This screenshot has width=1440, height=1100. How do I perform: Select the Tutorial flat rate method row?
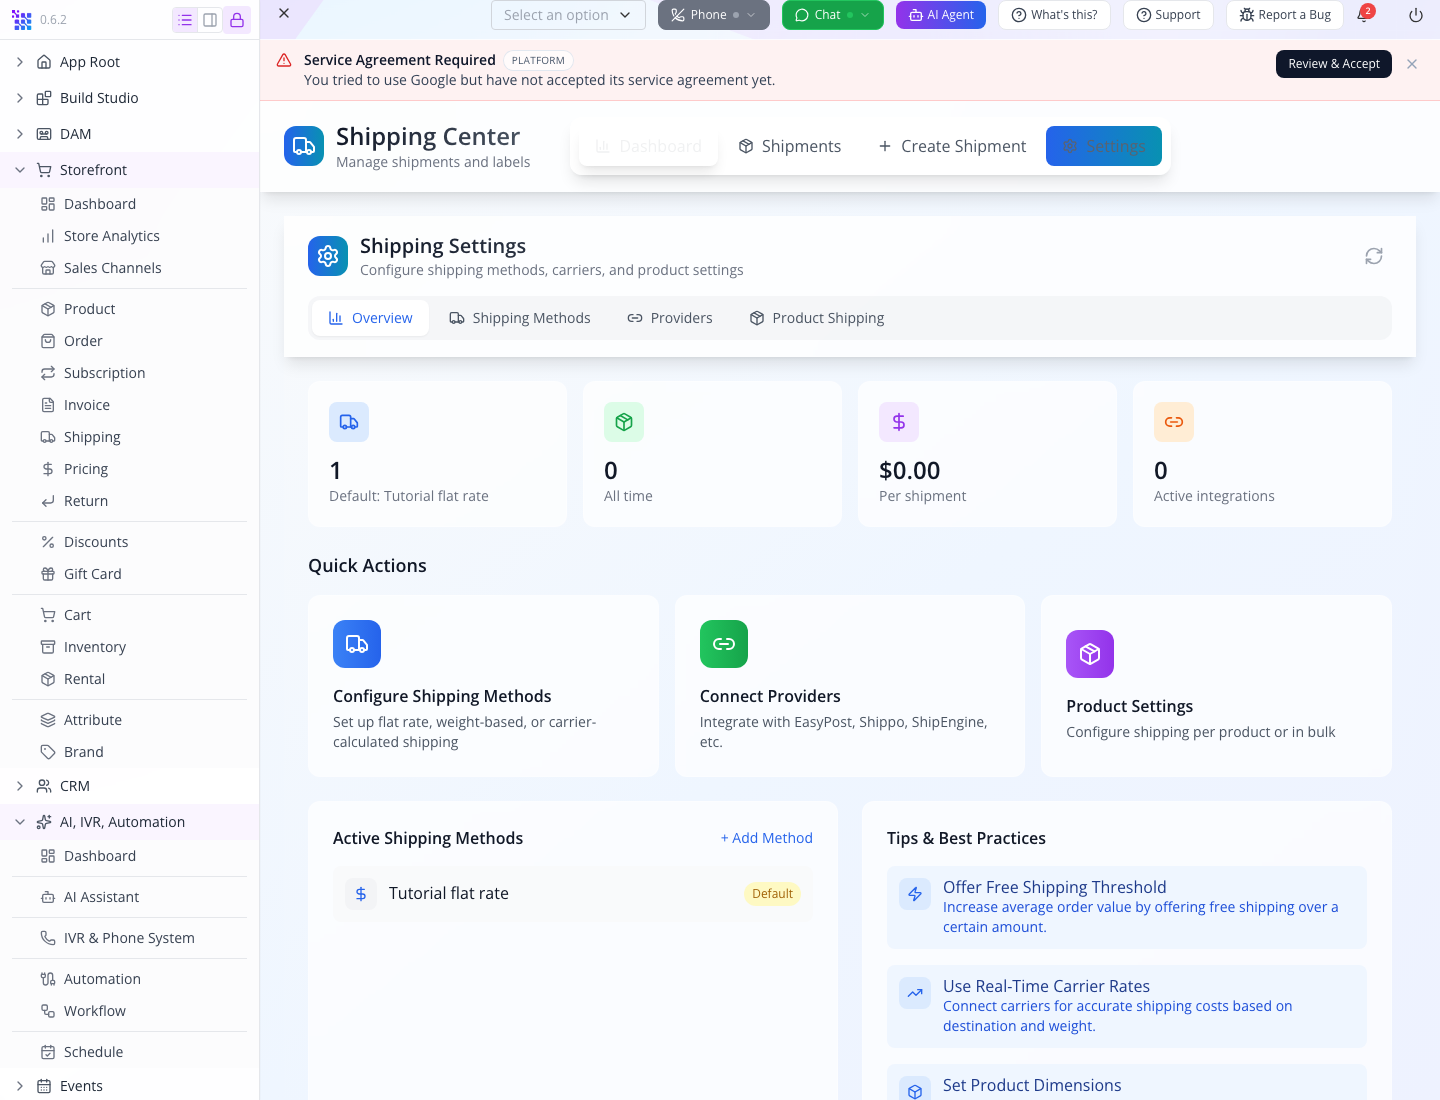coord(573,894)
